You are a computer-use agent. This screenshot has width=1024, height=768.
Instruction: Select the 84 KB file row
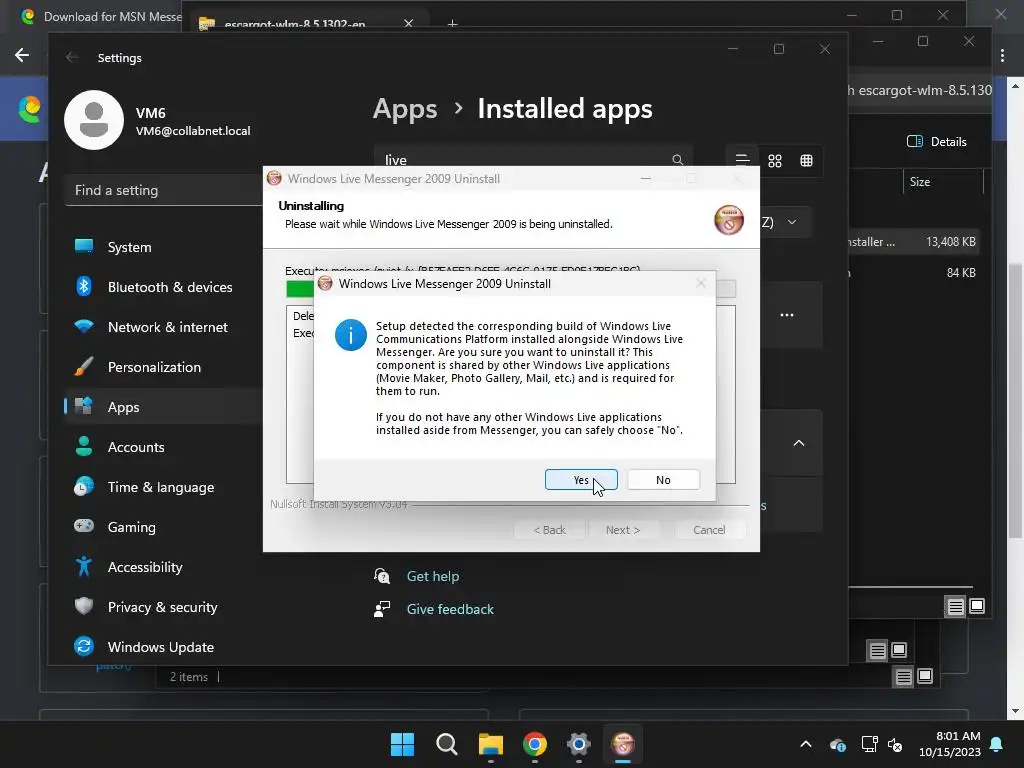click(913, 272)
